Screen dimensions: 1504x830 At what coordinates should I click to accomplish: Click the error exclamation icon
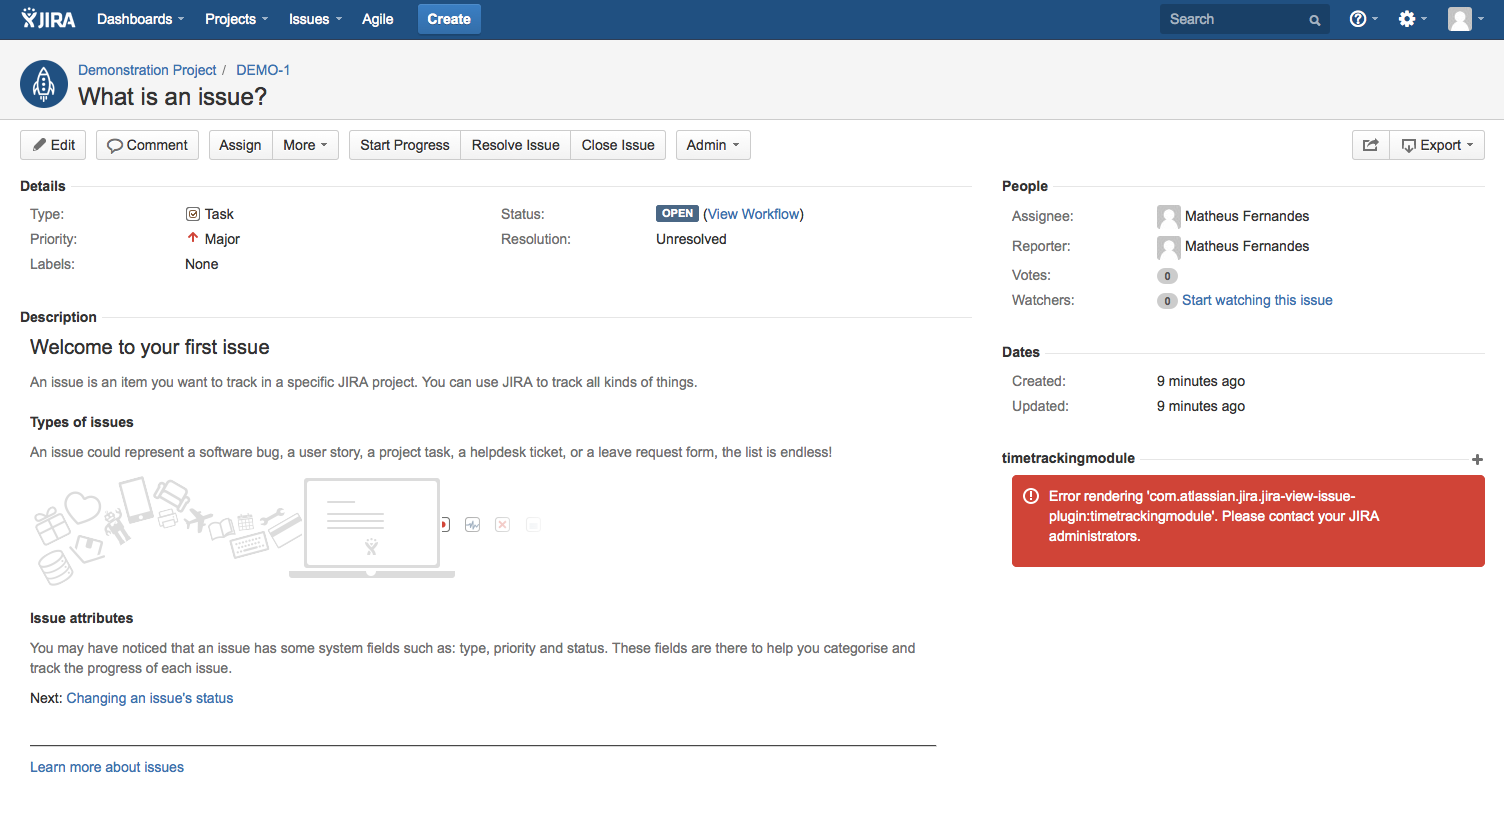click(1031, 496)
